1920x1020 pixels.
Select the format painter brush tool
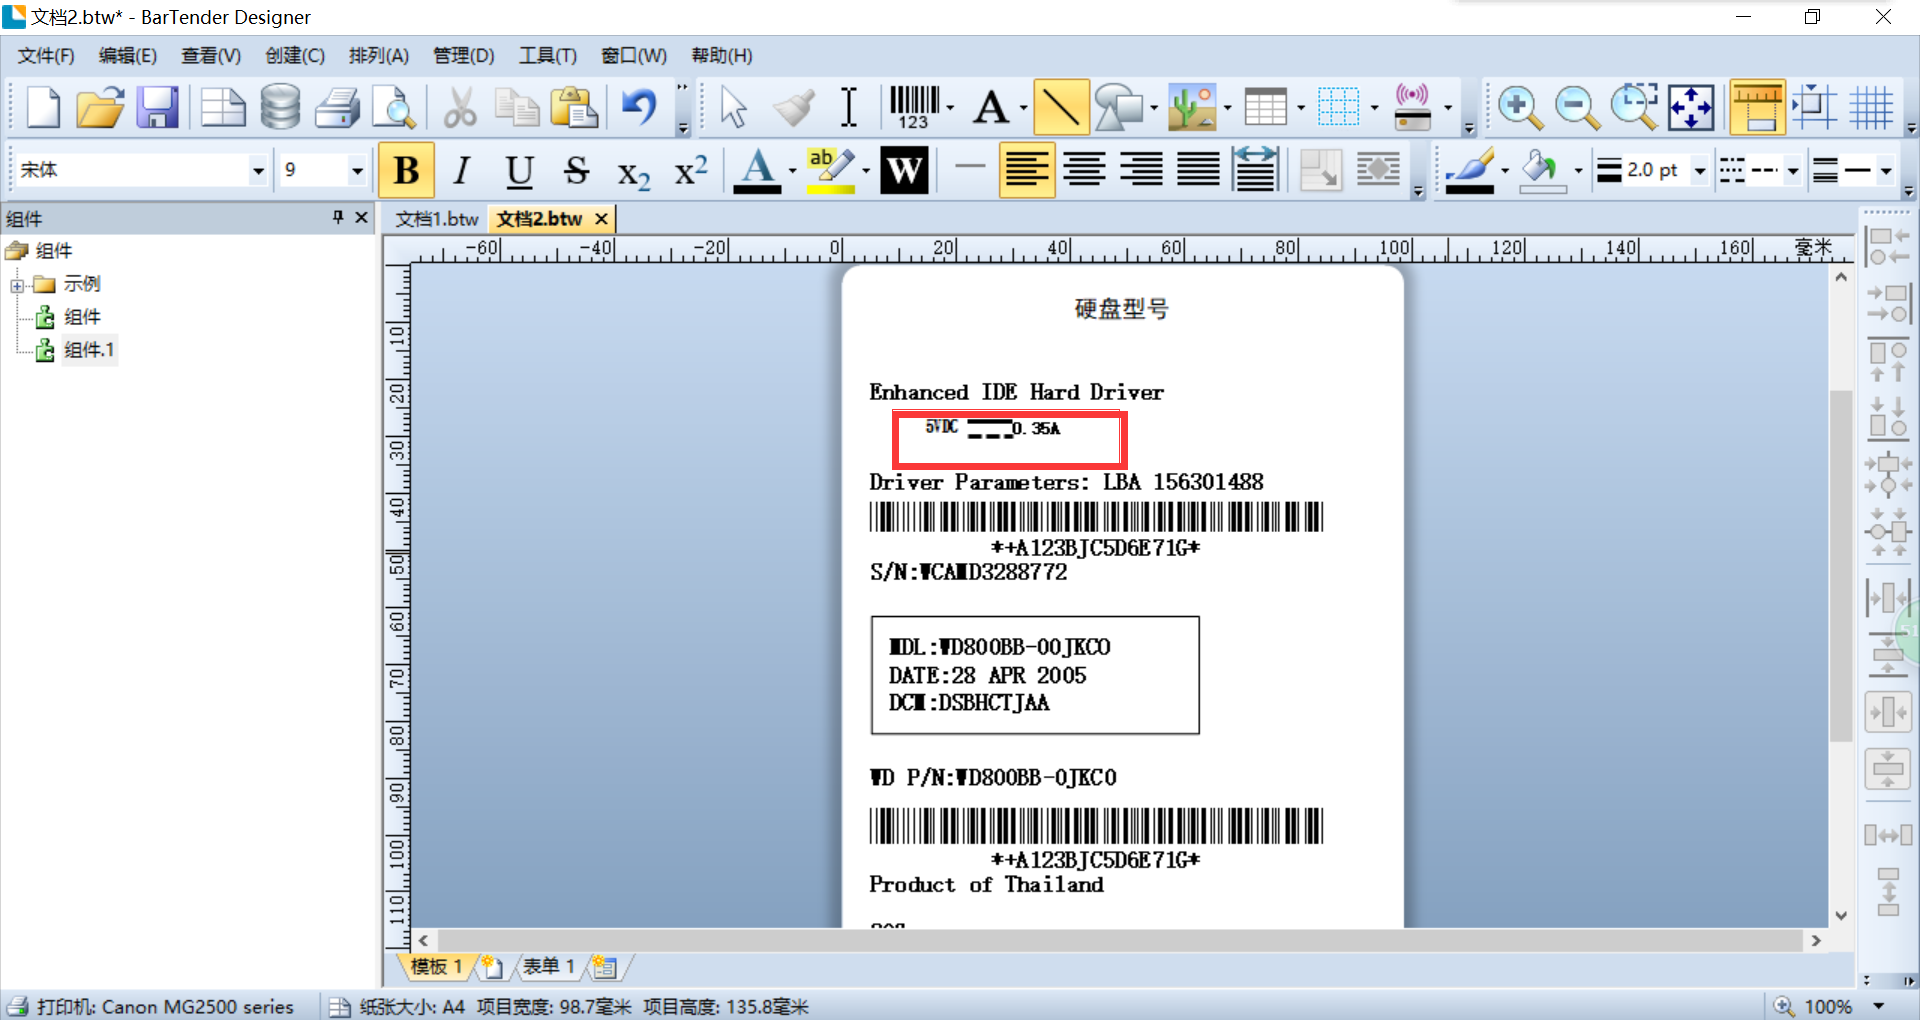pos(794,107)
